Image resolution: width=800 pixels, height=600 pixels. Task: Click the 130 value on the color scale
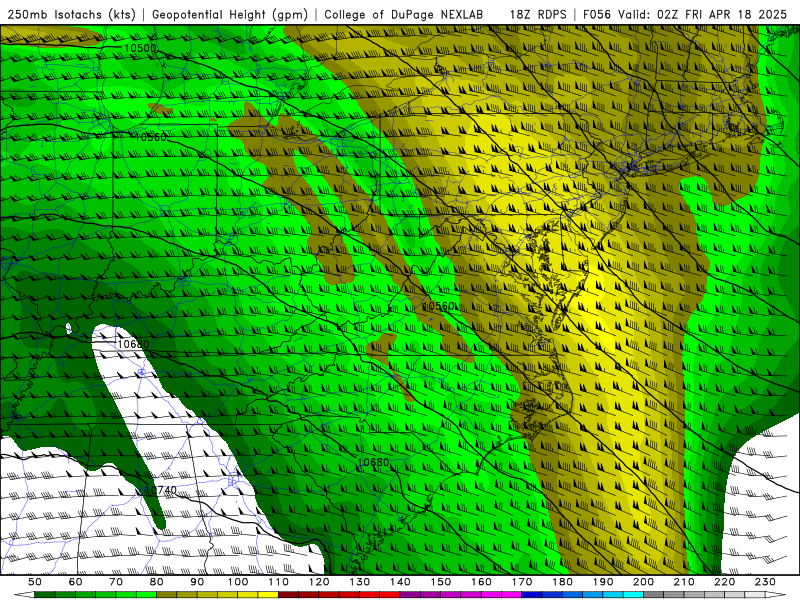tap(360, 582)
